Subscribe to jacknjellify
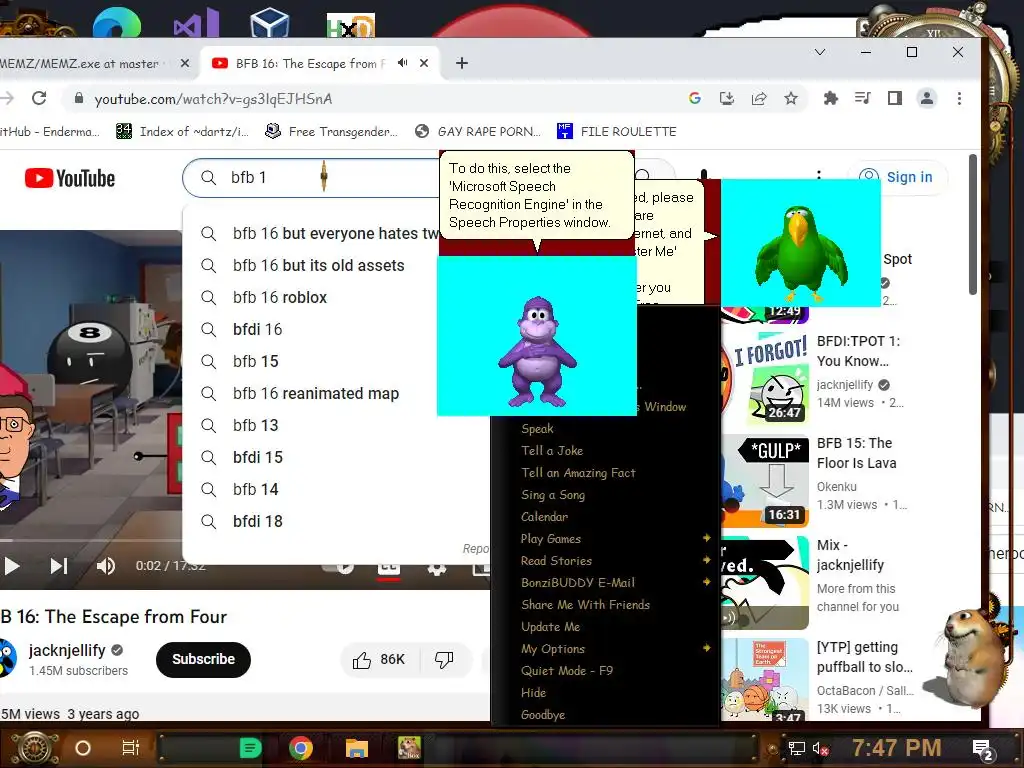This screenshot has height=768, width=1024. point(203,660)
